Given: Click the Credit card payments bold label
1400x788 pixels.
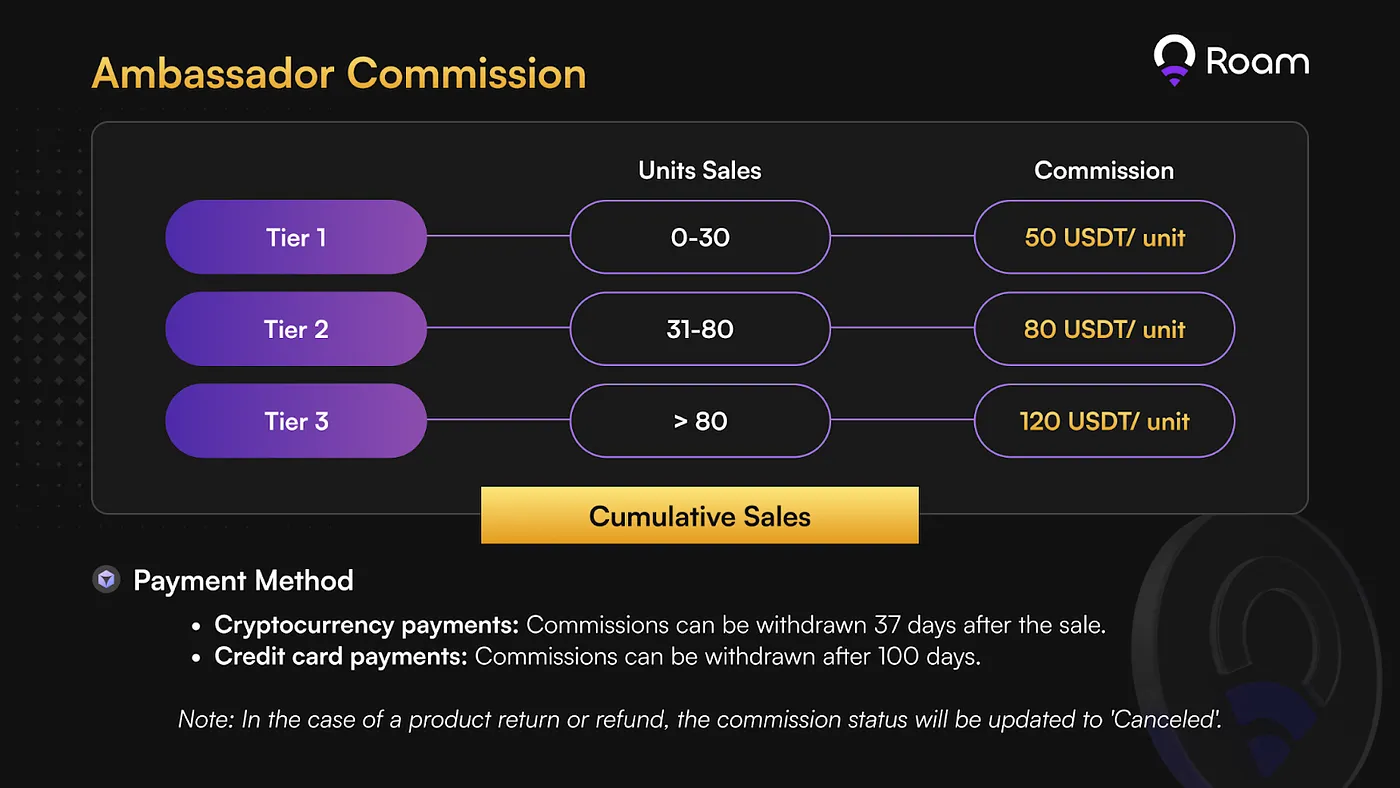Looking at the screenshot, I should [341, 657].
